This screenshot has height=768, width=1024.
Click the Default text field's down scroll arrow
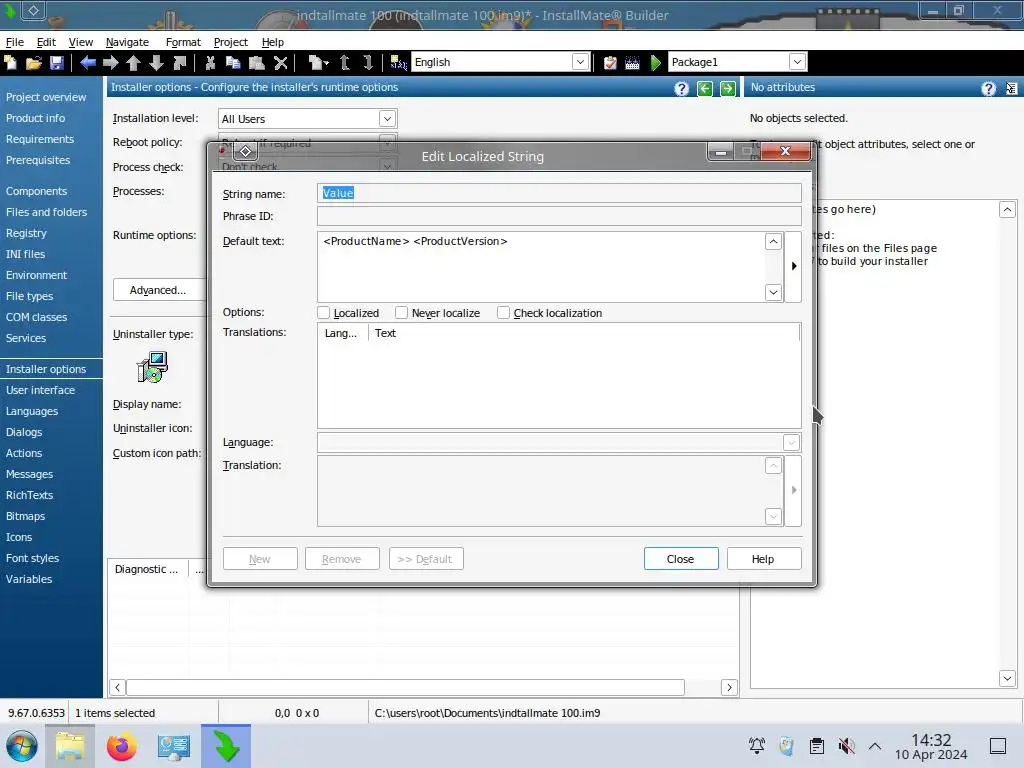pos(773,292)
